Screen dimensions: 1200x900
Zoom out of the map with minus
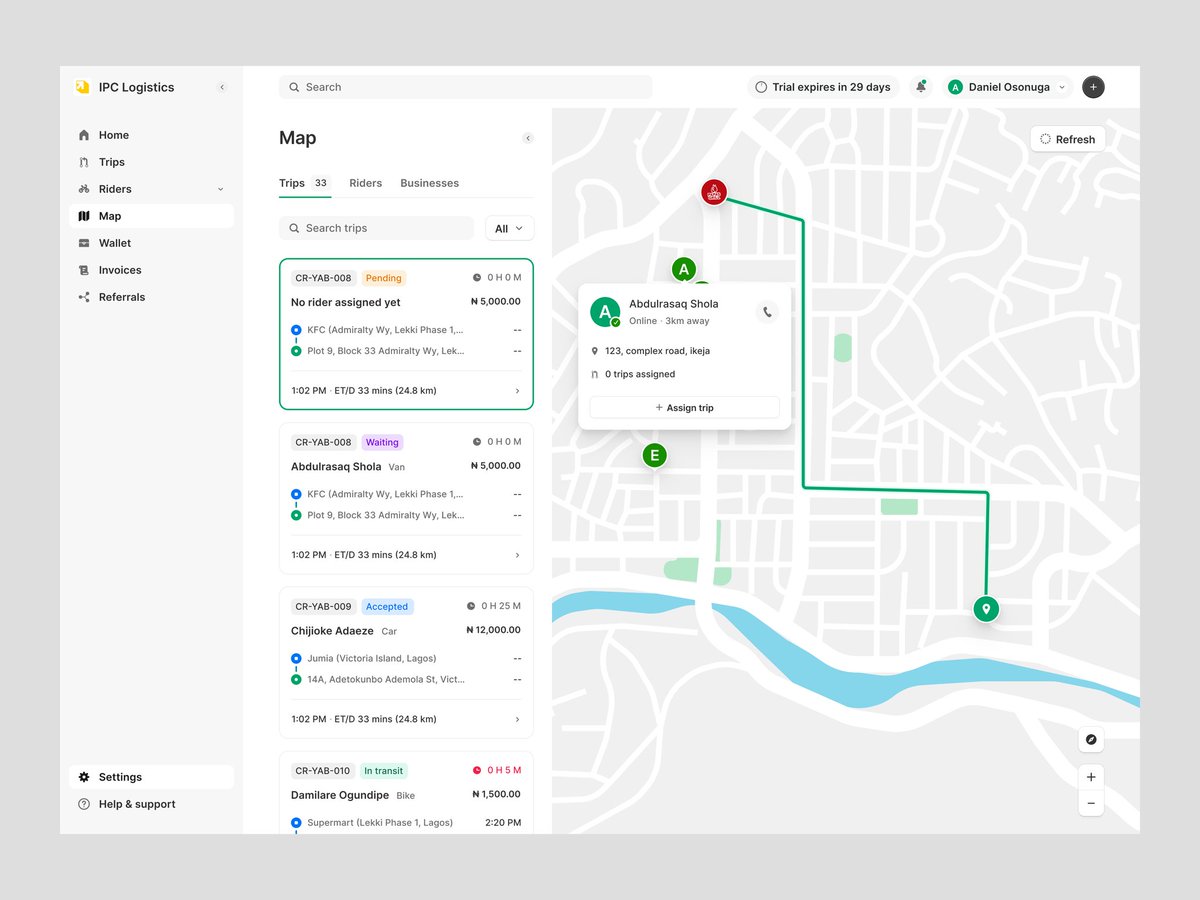[x=1091, y=803]
